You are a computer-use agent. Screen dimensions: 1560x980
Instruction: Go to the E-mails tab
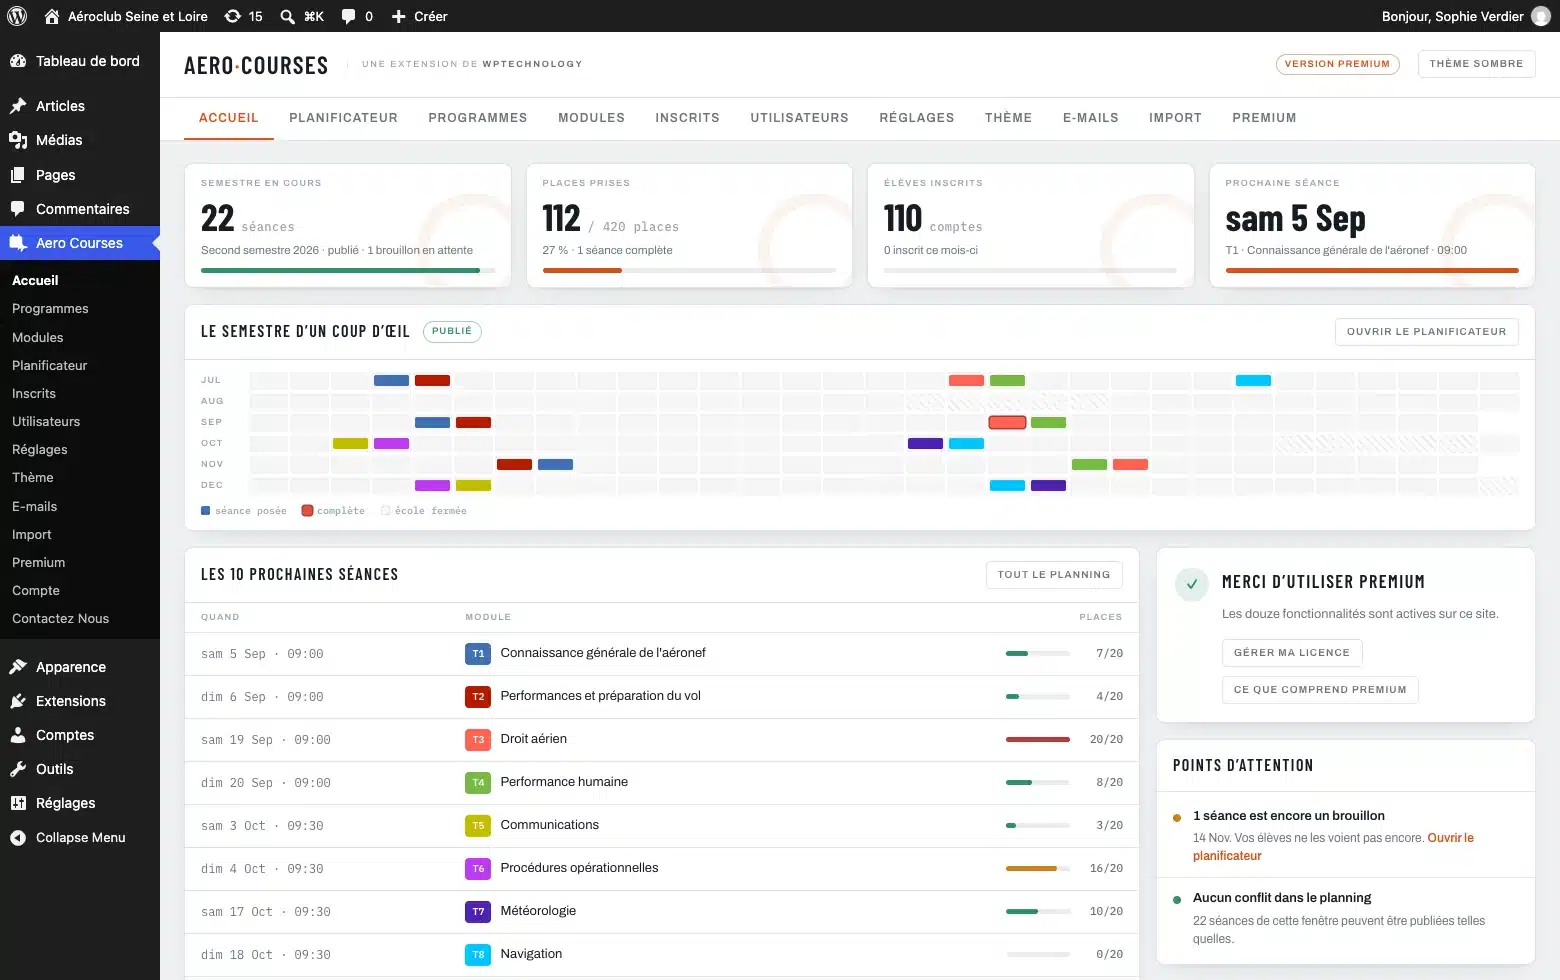click(1091, 118)
